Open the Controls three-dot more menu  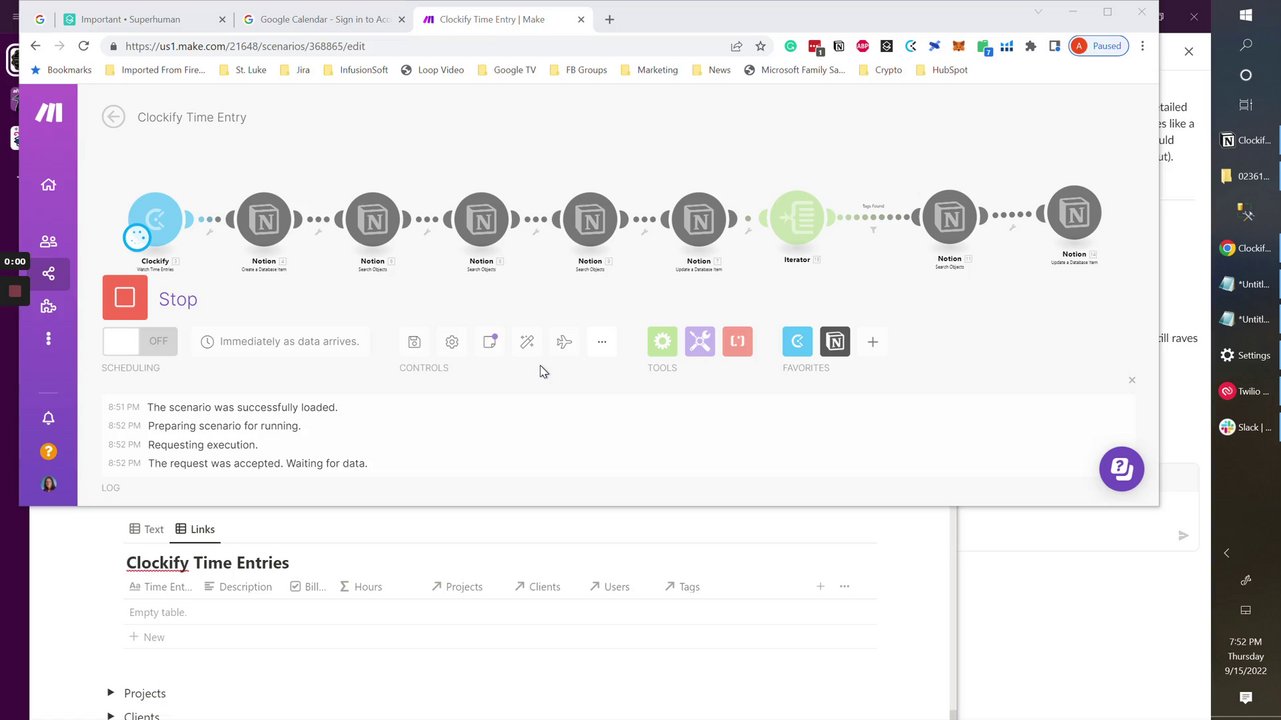pos(602,342)
